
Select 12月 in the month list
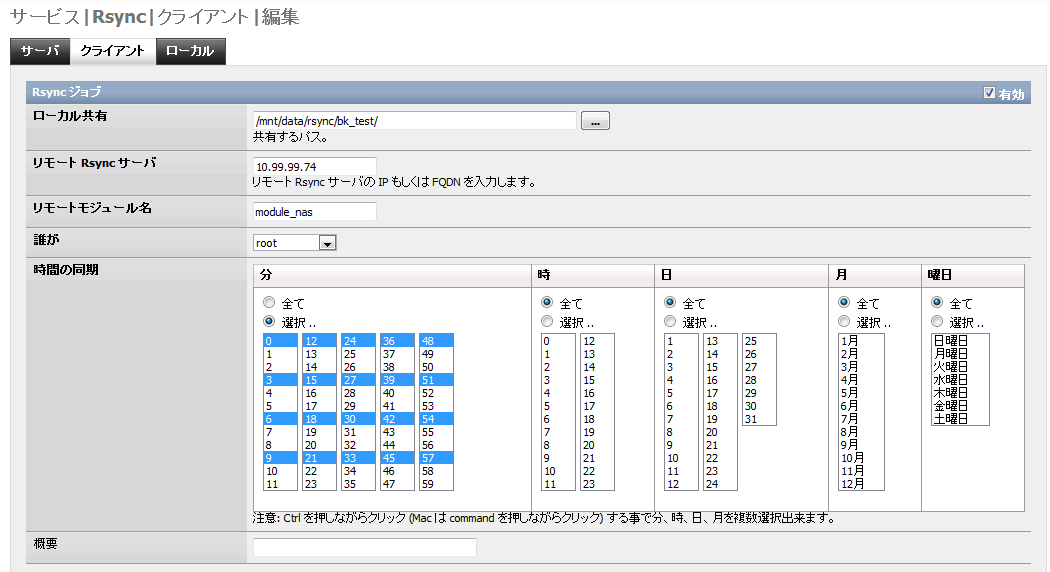click(861, 484)
